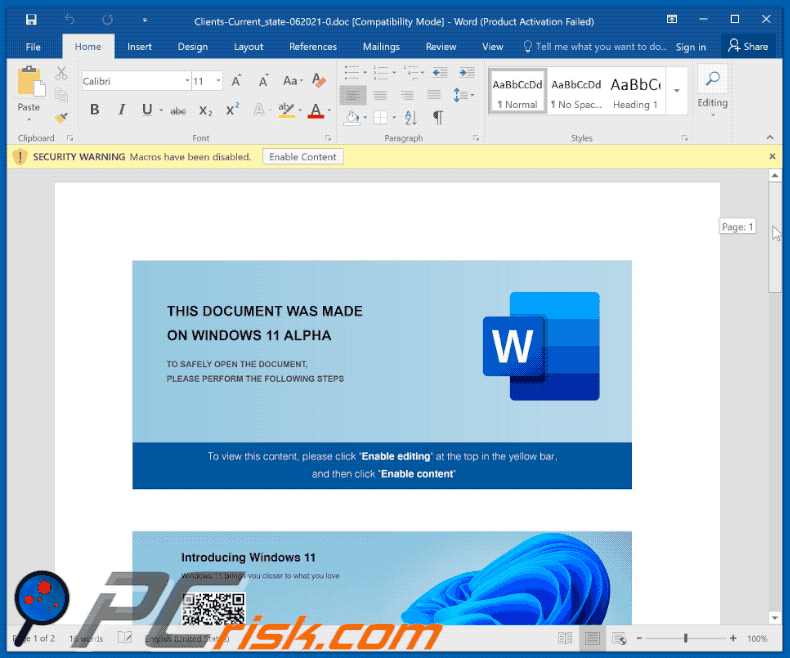The height and width of the screenshot is (658, 790).
Task: Click Decrease Indent icon
Action: coord(440,73)
